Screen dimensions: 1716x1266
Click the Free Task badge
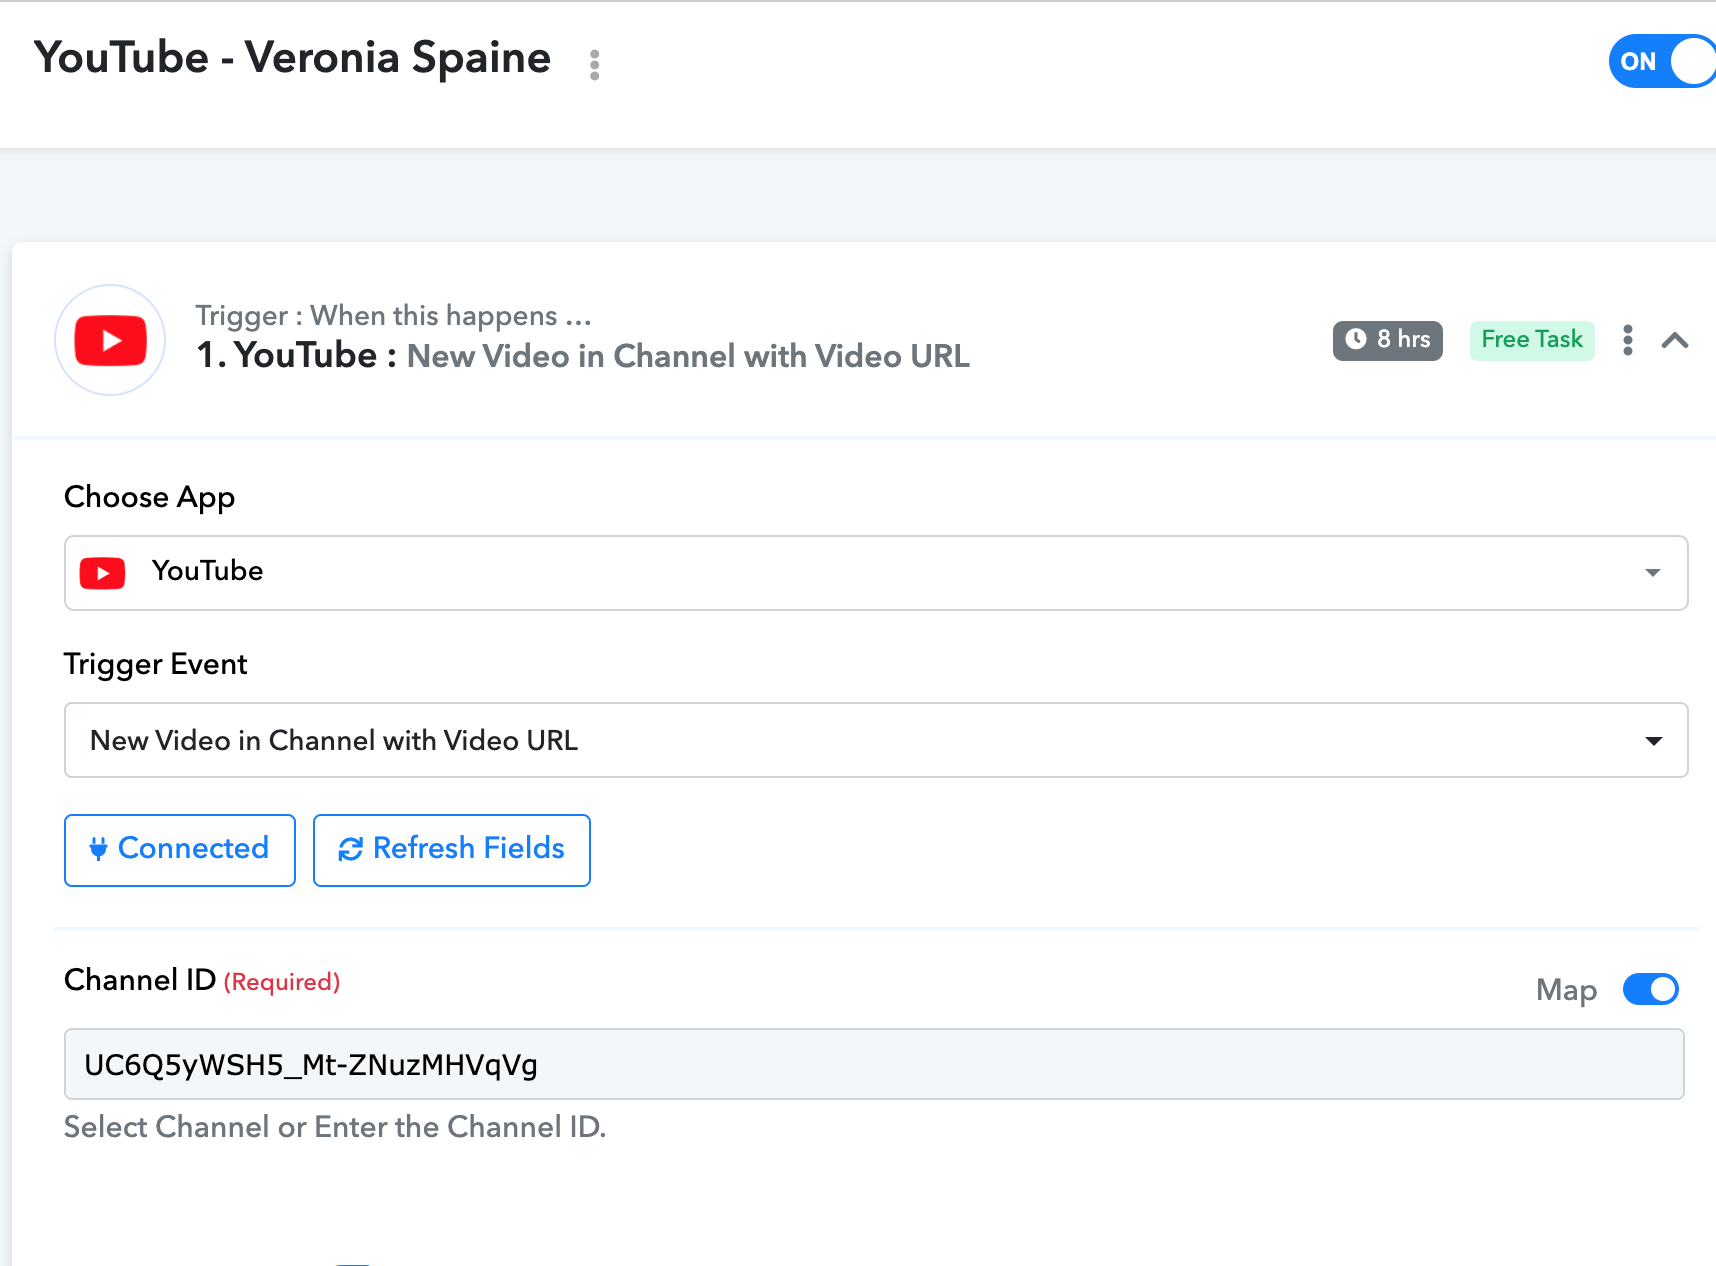[1532, 340]
